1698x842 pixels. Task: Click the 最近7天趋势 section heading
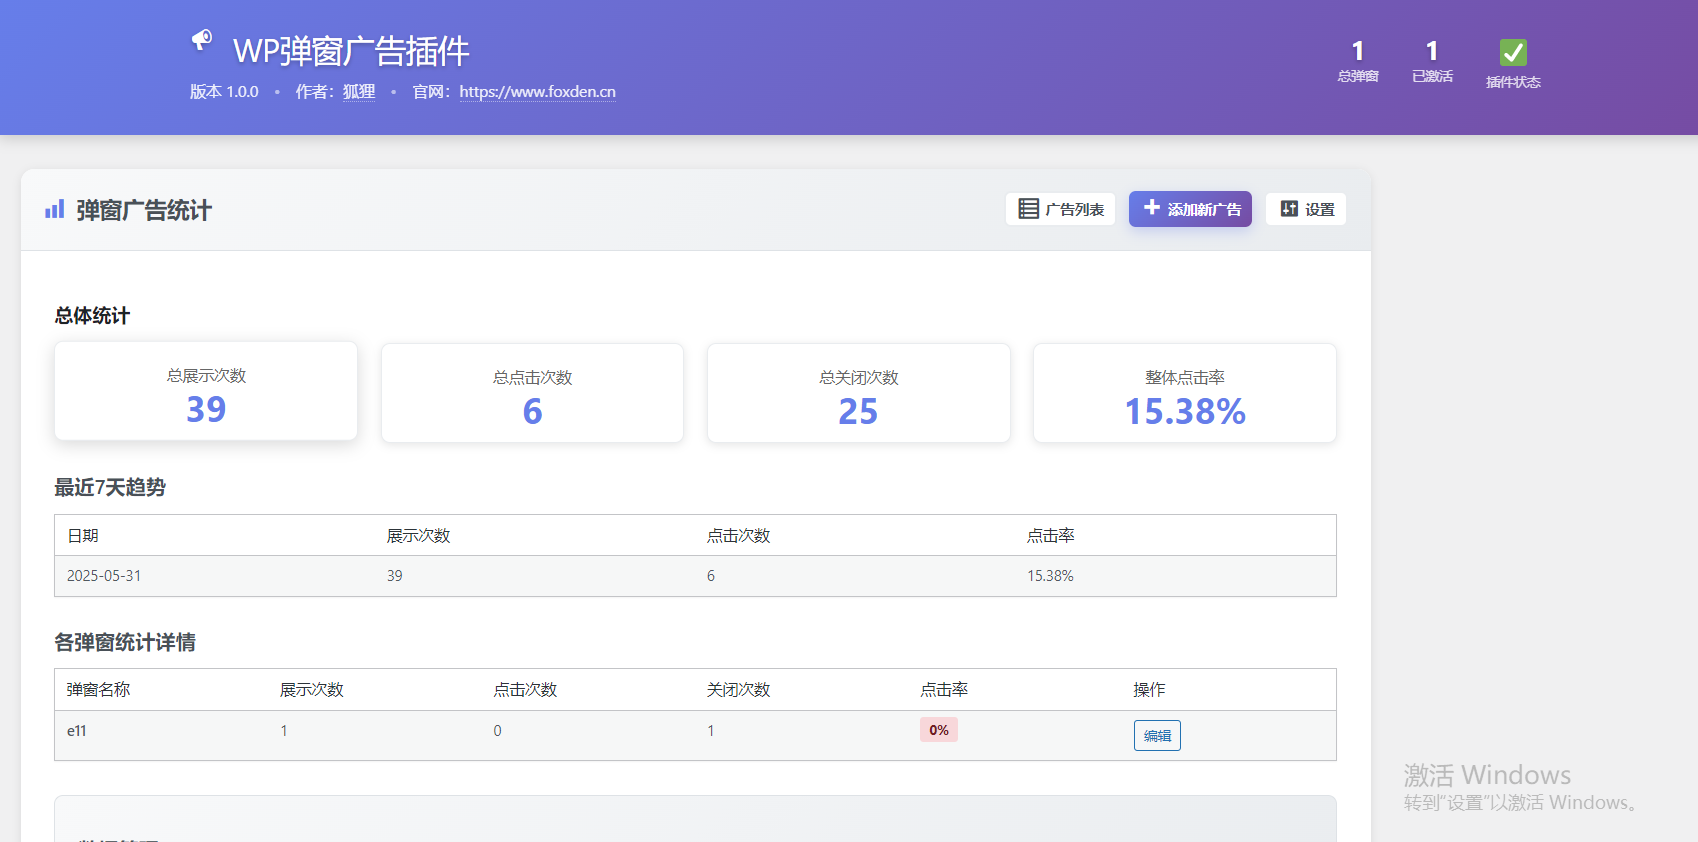tap(110, 487)
